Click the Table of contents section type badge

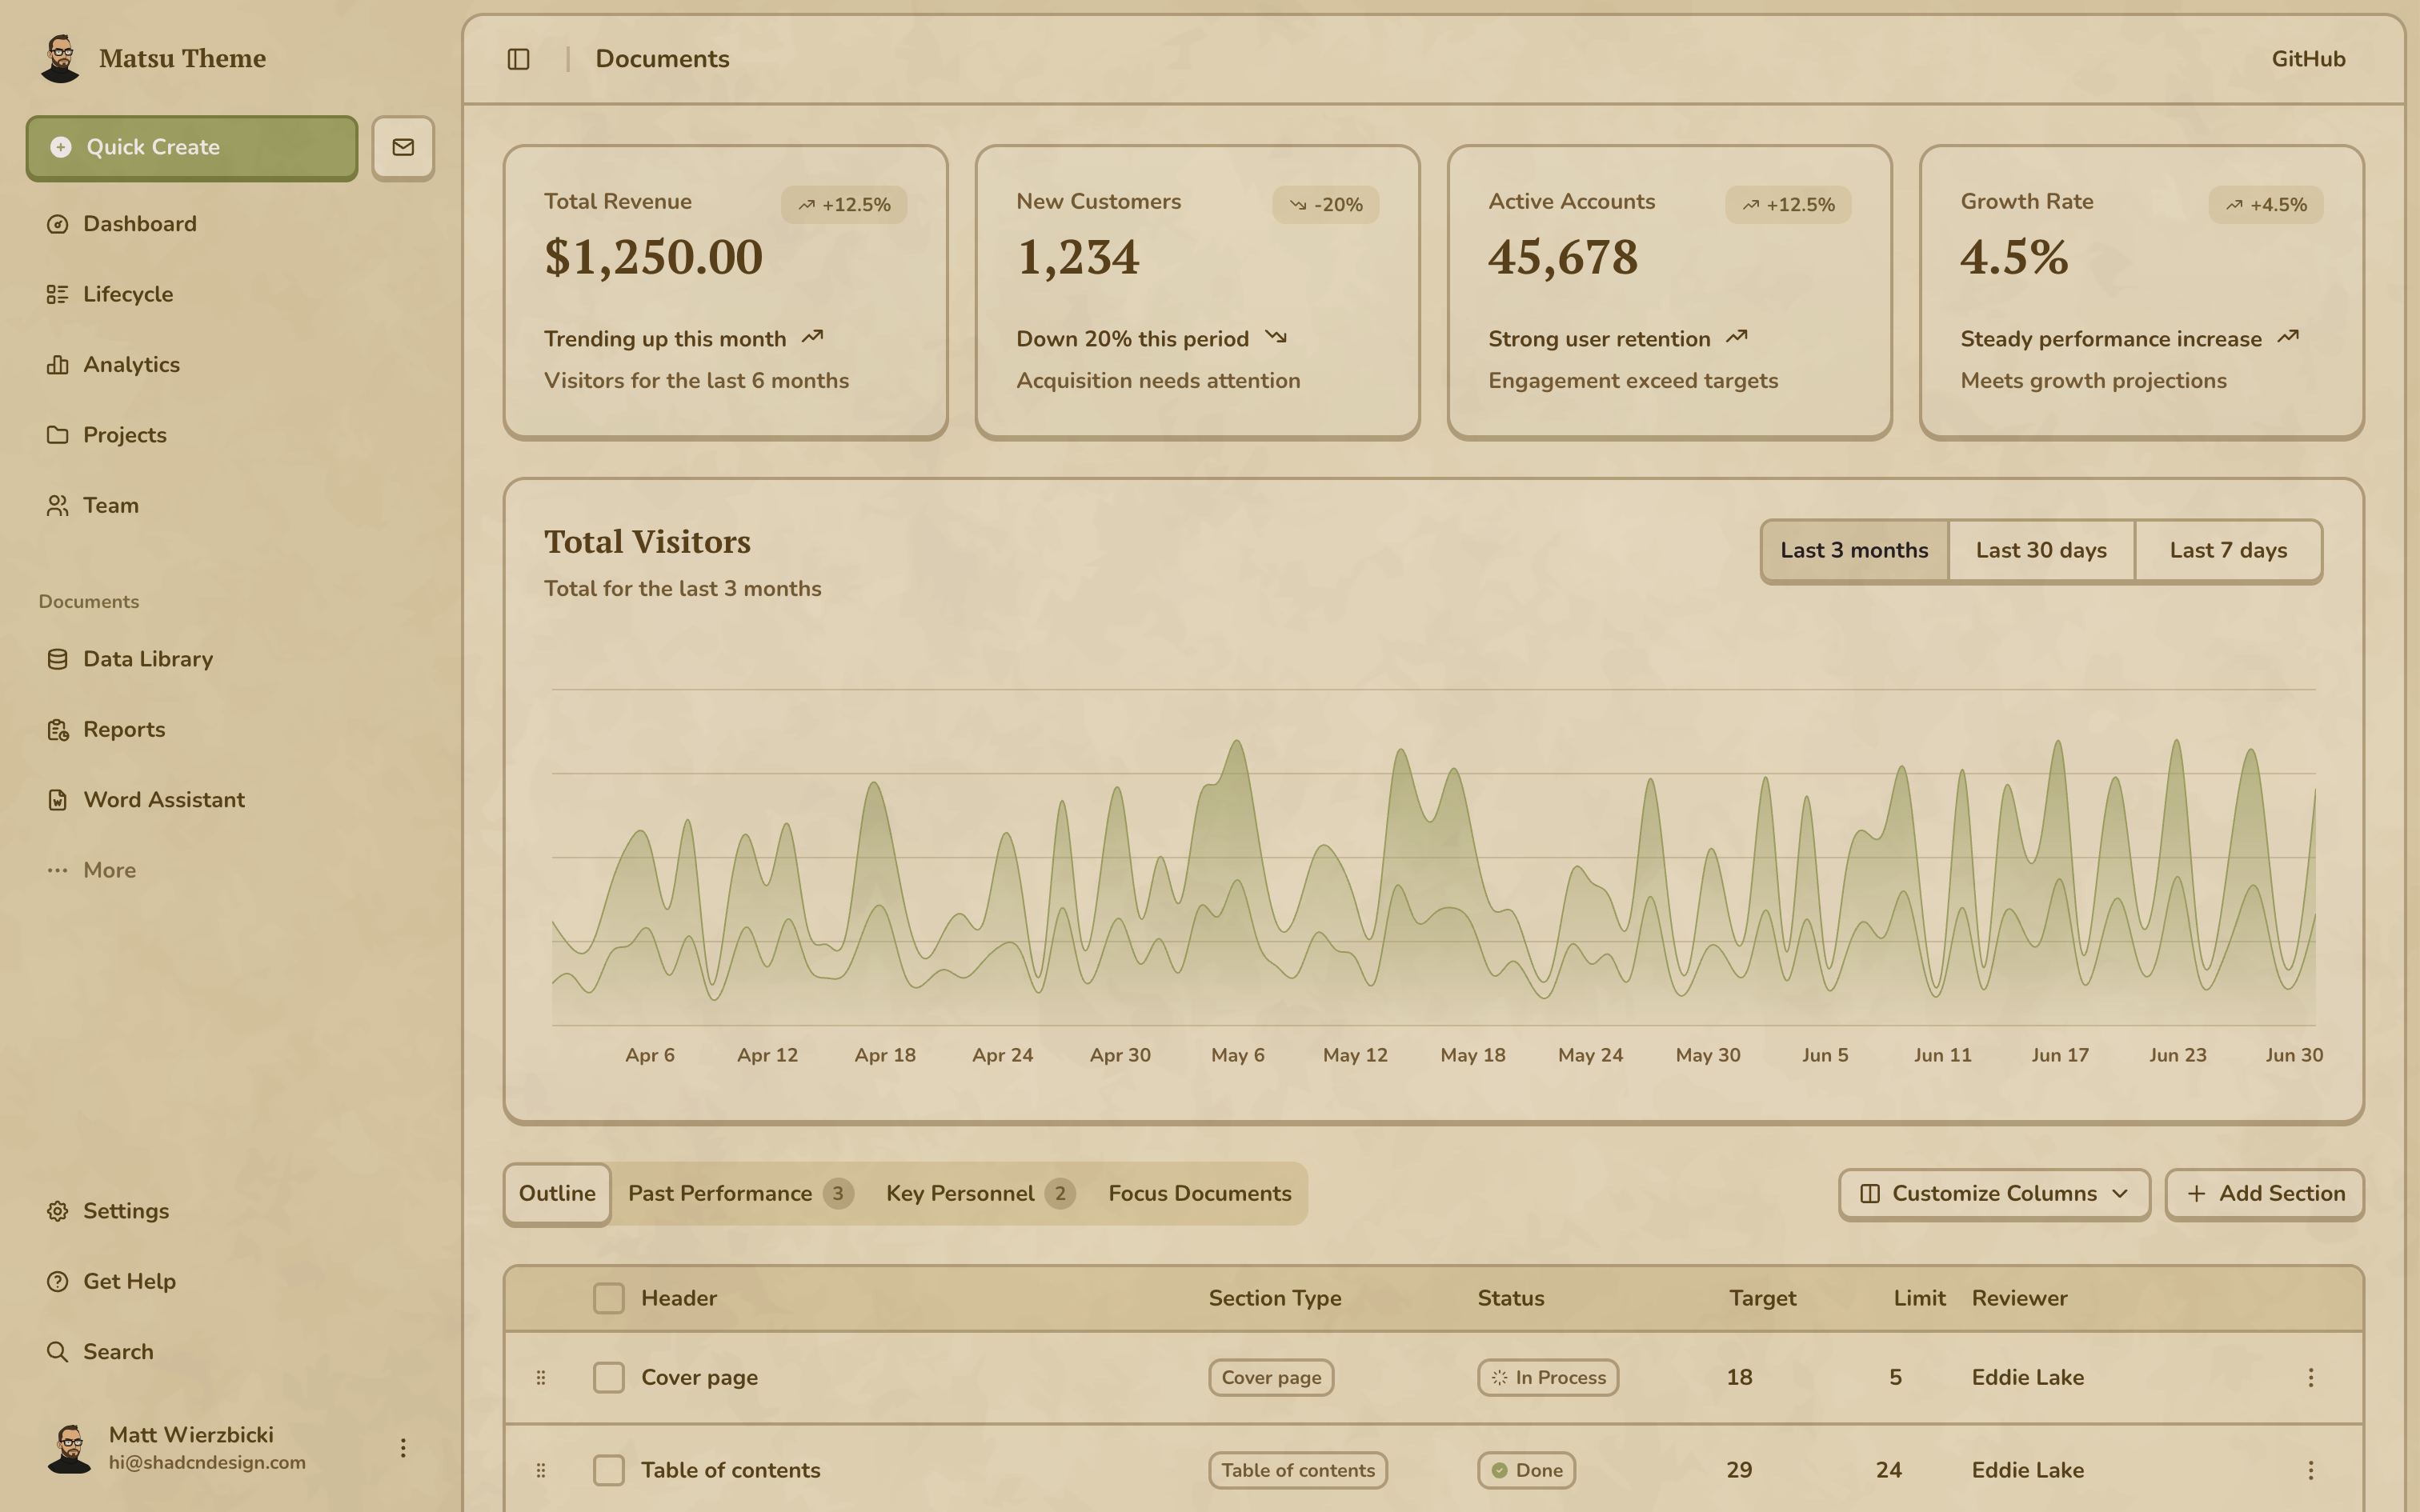(1298, 1471)
